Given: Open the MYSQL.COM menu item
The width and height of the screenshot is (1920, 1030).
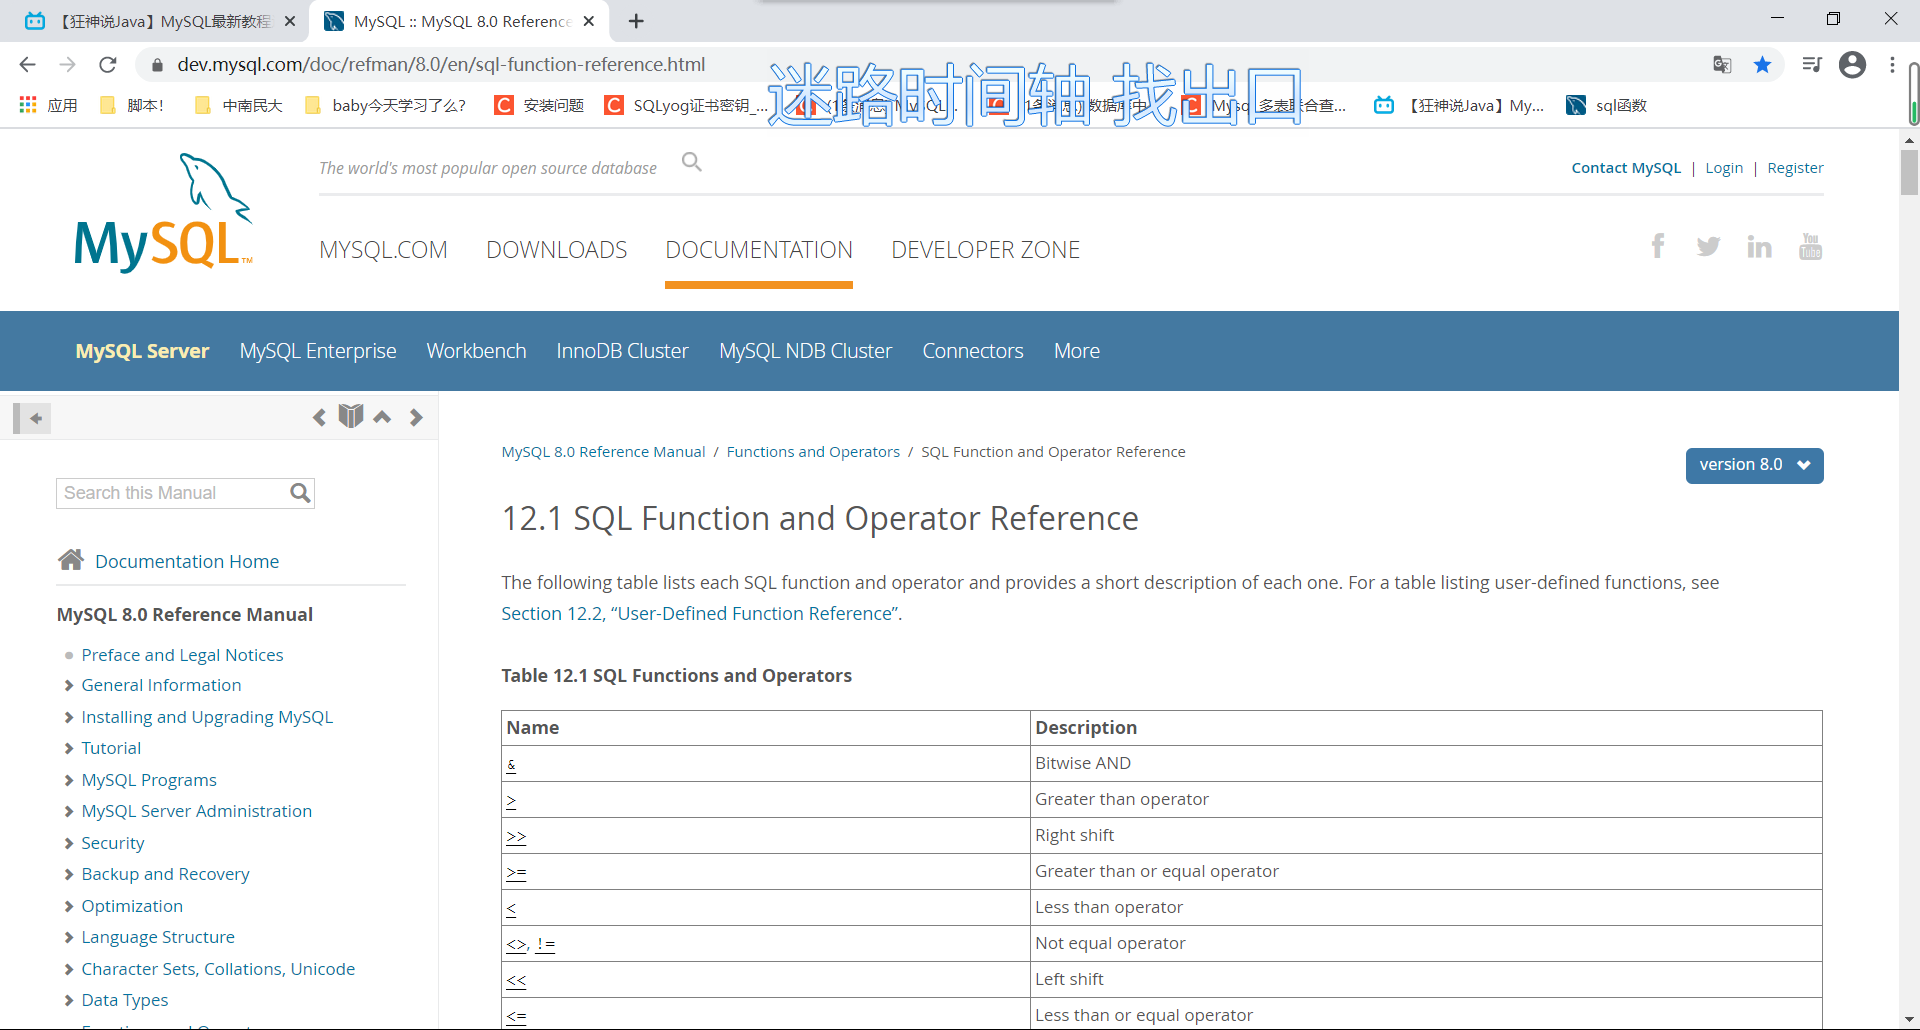Looking at the screenshot, I should 383,250.
